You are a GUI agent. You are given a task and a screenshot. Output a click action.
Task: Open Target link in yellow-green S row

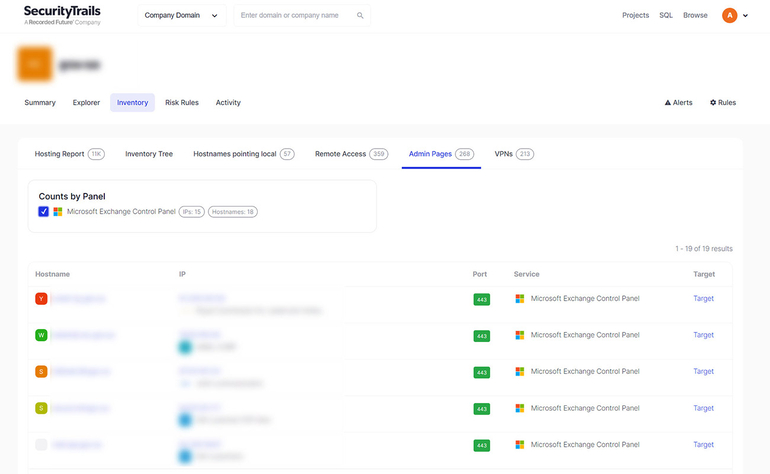pos(703,408)
